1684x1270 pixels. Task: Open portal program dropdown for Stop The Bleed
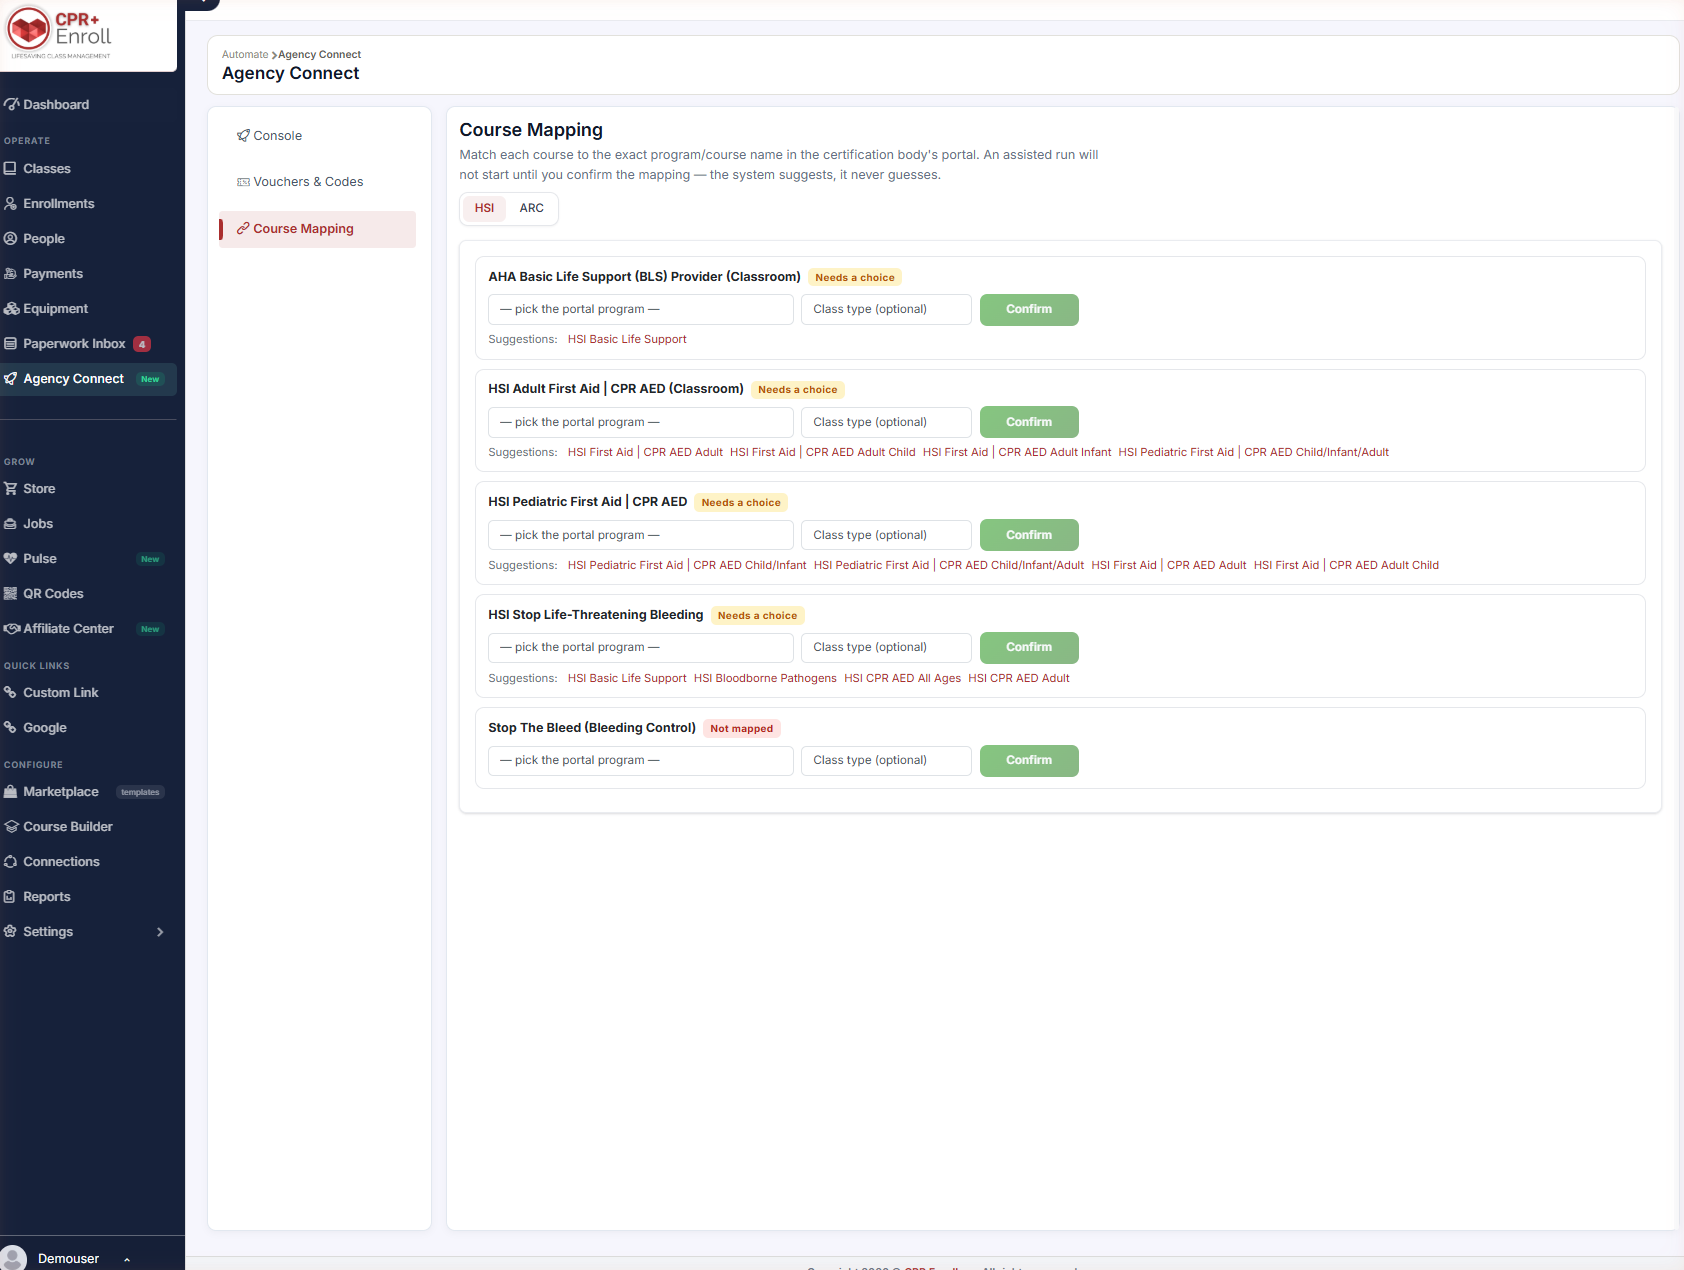(x=641, y=761)
